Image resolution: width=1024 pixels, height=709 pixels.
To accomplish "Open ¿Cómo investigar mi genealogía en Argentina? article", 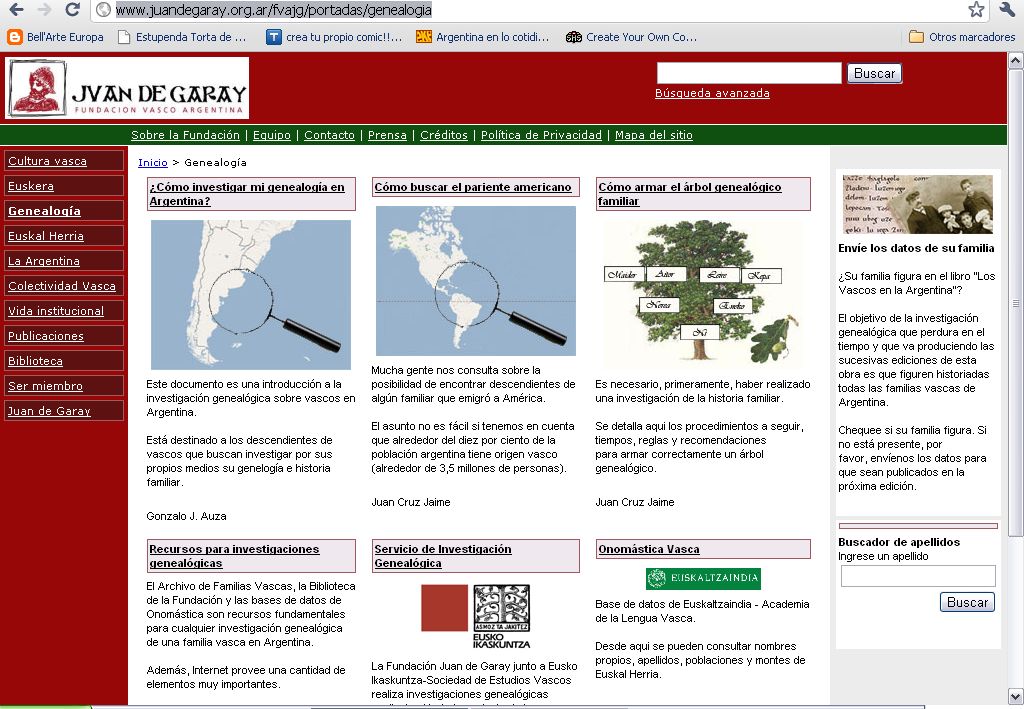I will tap(247, 194).
